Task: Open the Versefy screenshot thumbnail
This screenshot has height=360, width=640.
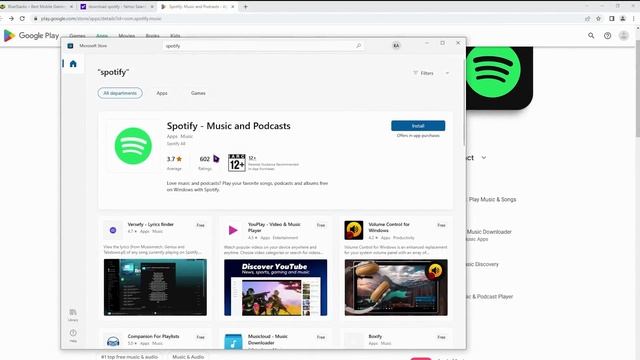Action: (155, 287)
